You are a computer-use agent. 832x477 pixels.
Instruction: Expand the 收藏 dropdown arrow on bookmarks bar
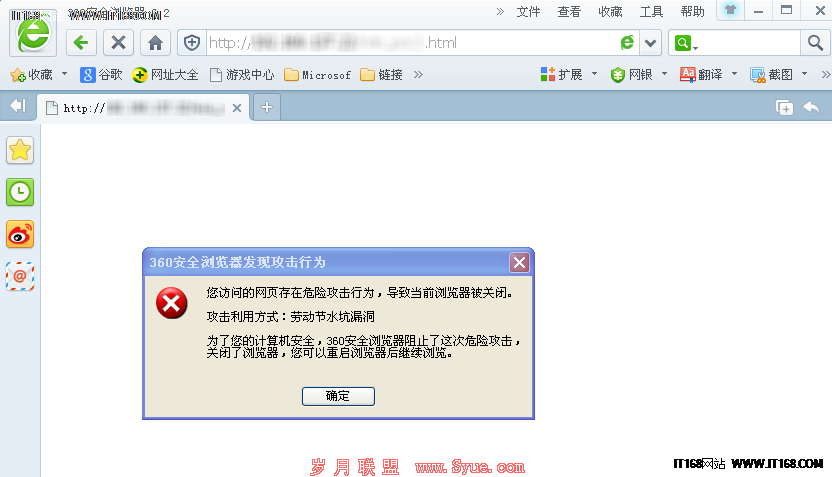coord(64,74)
